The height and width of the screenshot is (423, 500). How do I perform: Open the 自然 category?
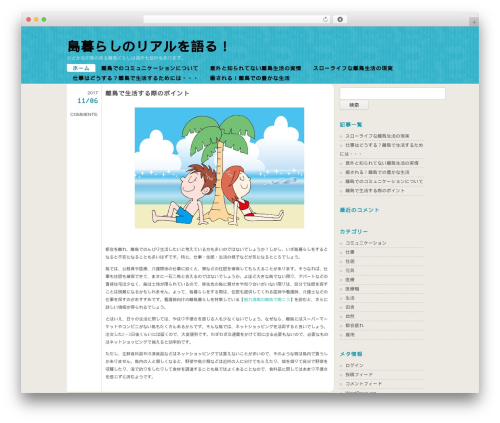coord(350,316)
